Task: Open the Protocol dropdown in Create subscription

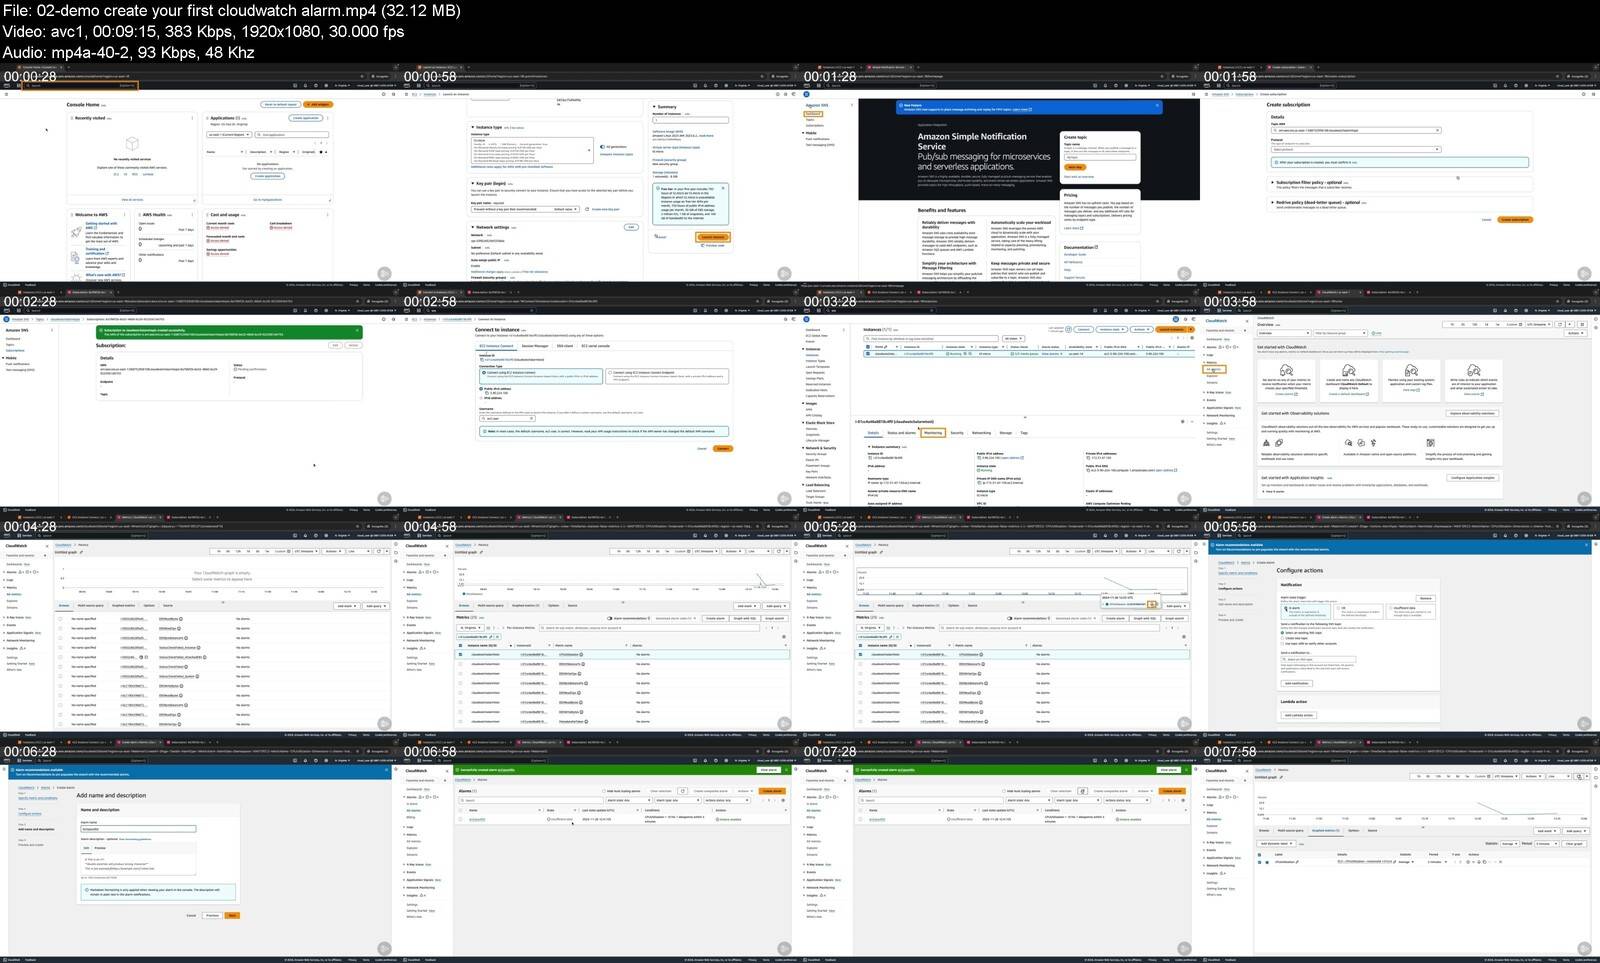Action: 1355,149
